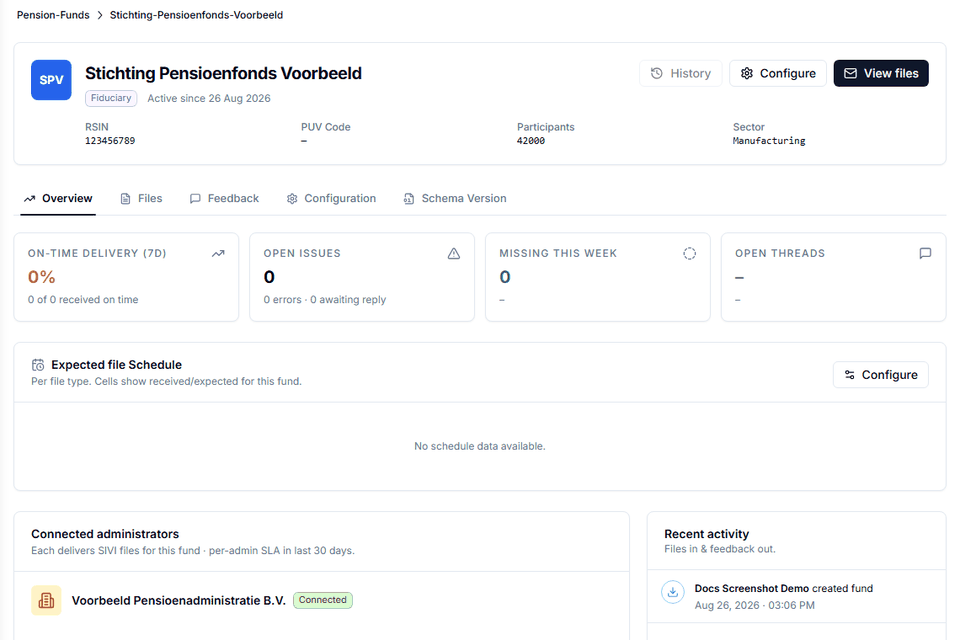Select the Overview tab

[58, 198]
